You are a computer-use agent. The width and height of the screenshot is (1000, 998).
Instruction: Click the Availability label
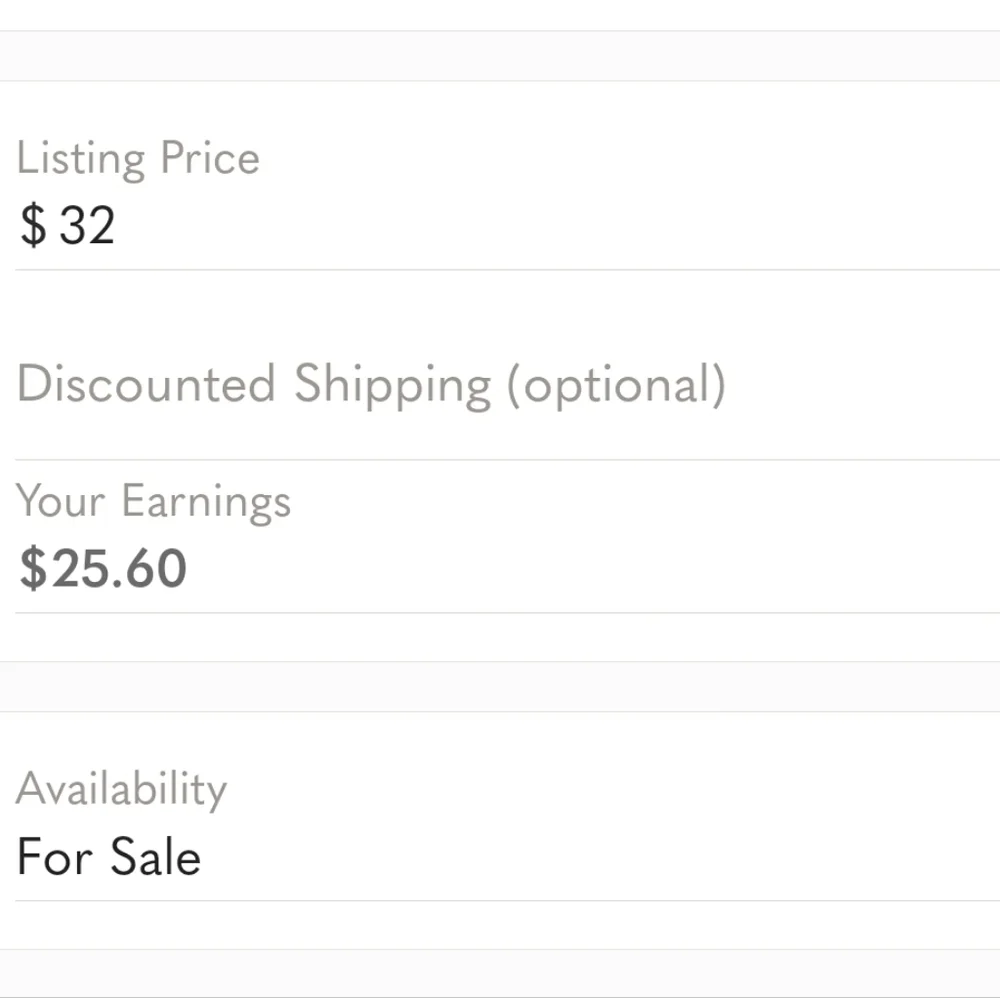click(x=121, y=790)
